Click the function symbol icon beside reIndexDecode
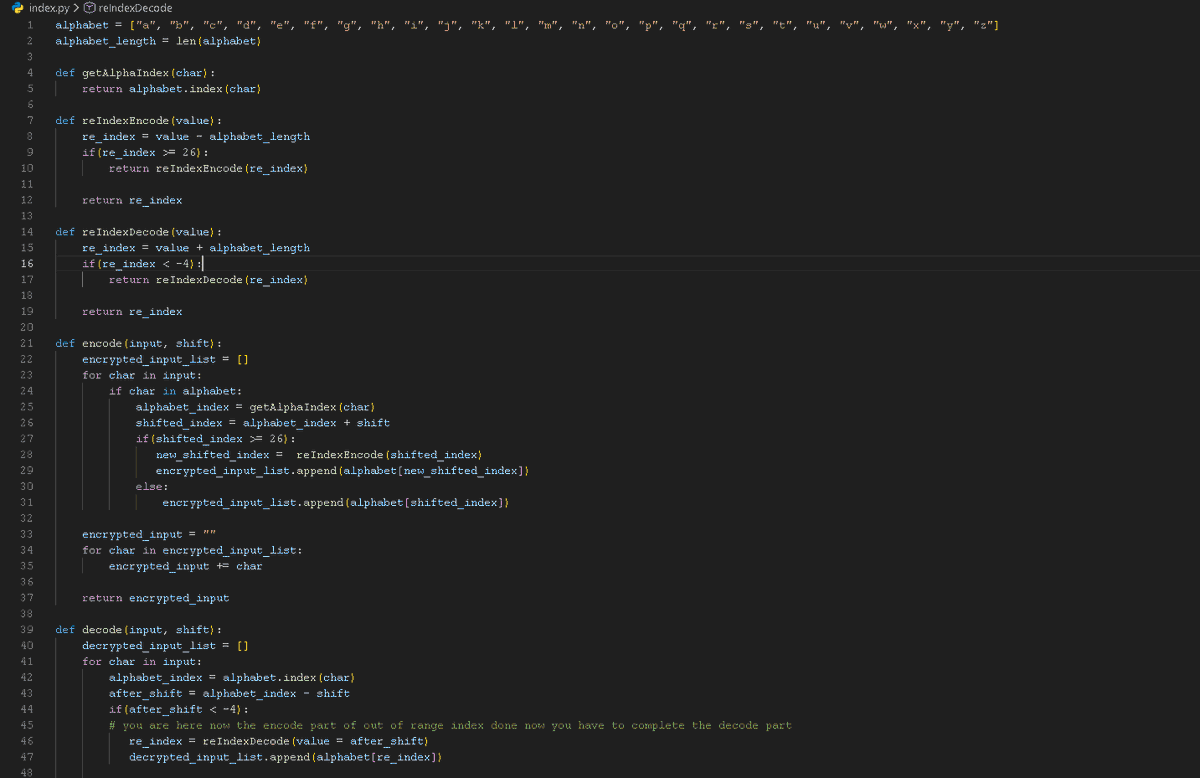The height and width of the screenshot is (778, 1200). coord(89,8)
